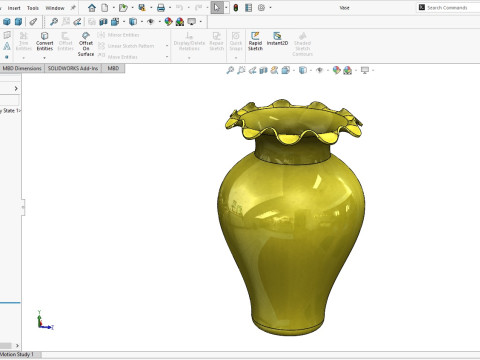
Task: Click Apply Scene in the second-row toolbar
Action: [180, 22]
